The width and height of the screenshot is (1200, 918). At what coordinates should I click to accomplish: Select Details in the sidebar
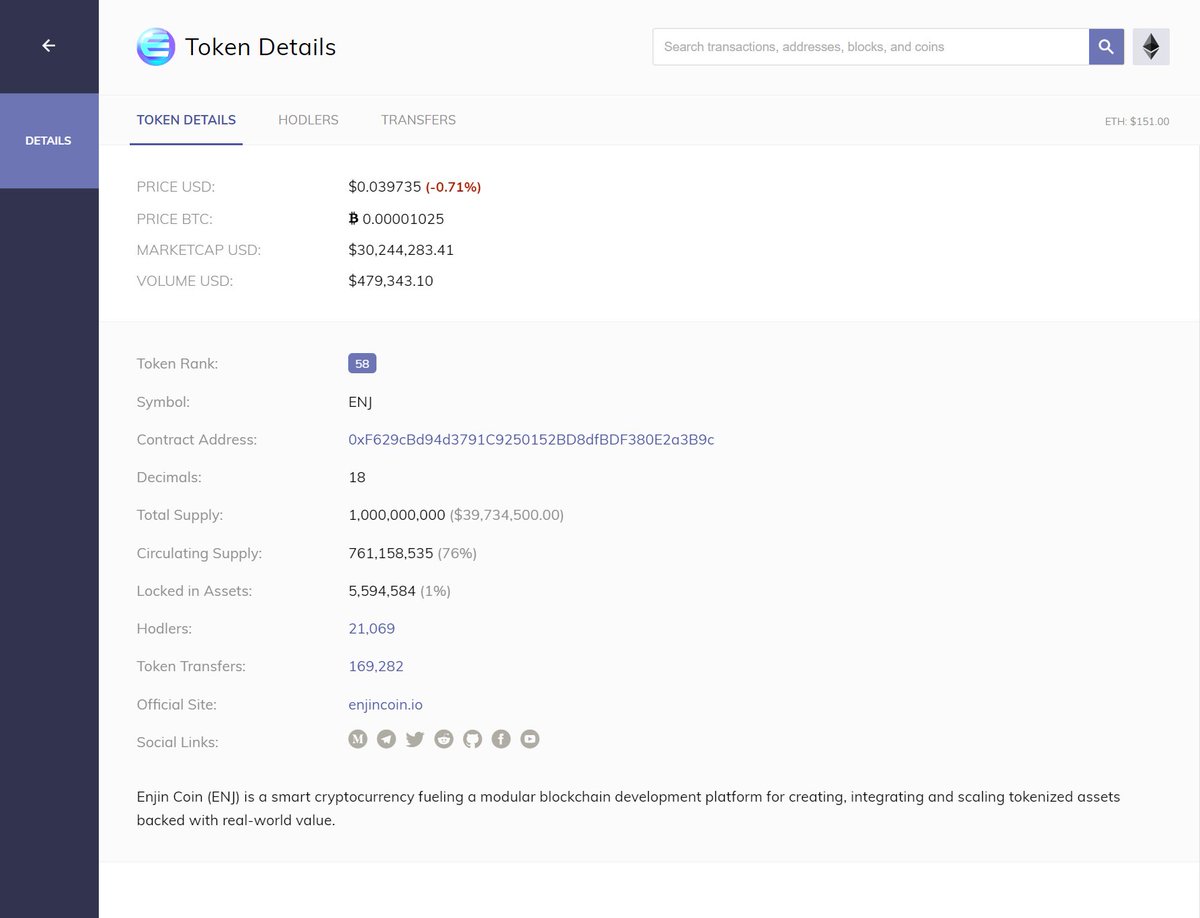pyautogui.click(x=49, y=141)
